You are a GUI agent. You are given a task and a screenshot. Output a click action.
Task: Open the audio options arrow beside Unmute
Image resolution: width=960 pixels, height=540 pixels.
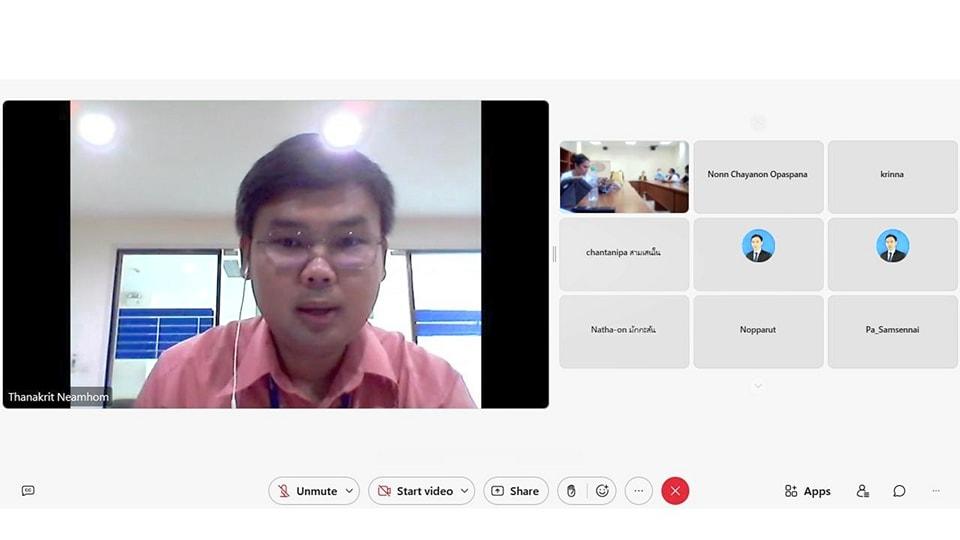[x=350, y=491]
